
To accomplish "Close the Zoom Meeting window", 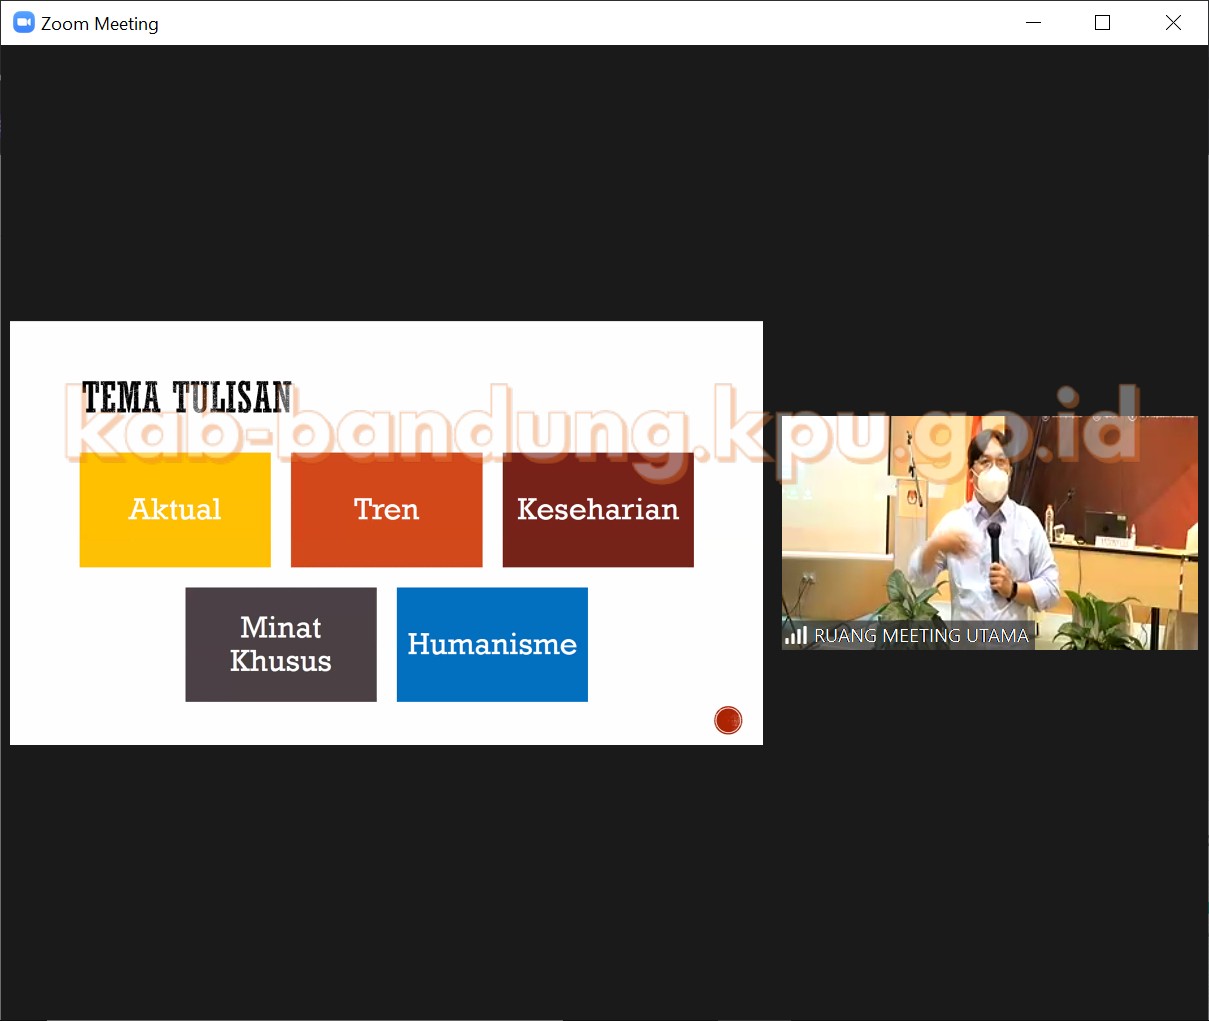I will (x=1173, y=23).
